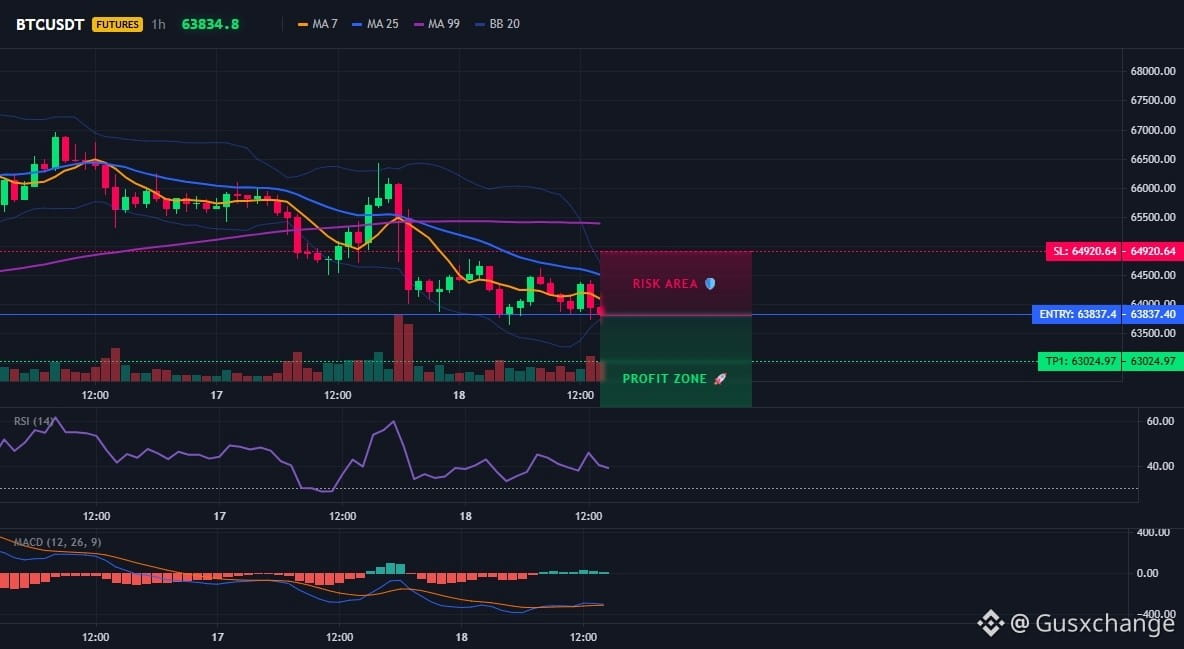The width and height of the screenshot is (1184, 649).
Task: Click the 68000.00 price axis label
Action: point(1152,71)
